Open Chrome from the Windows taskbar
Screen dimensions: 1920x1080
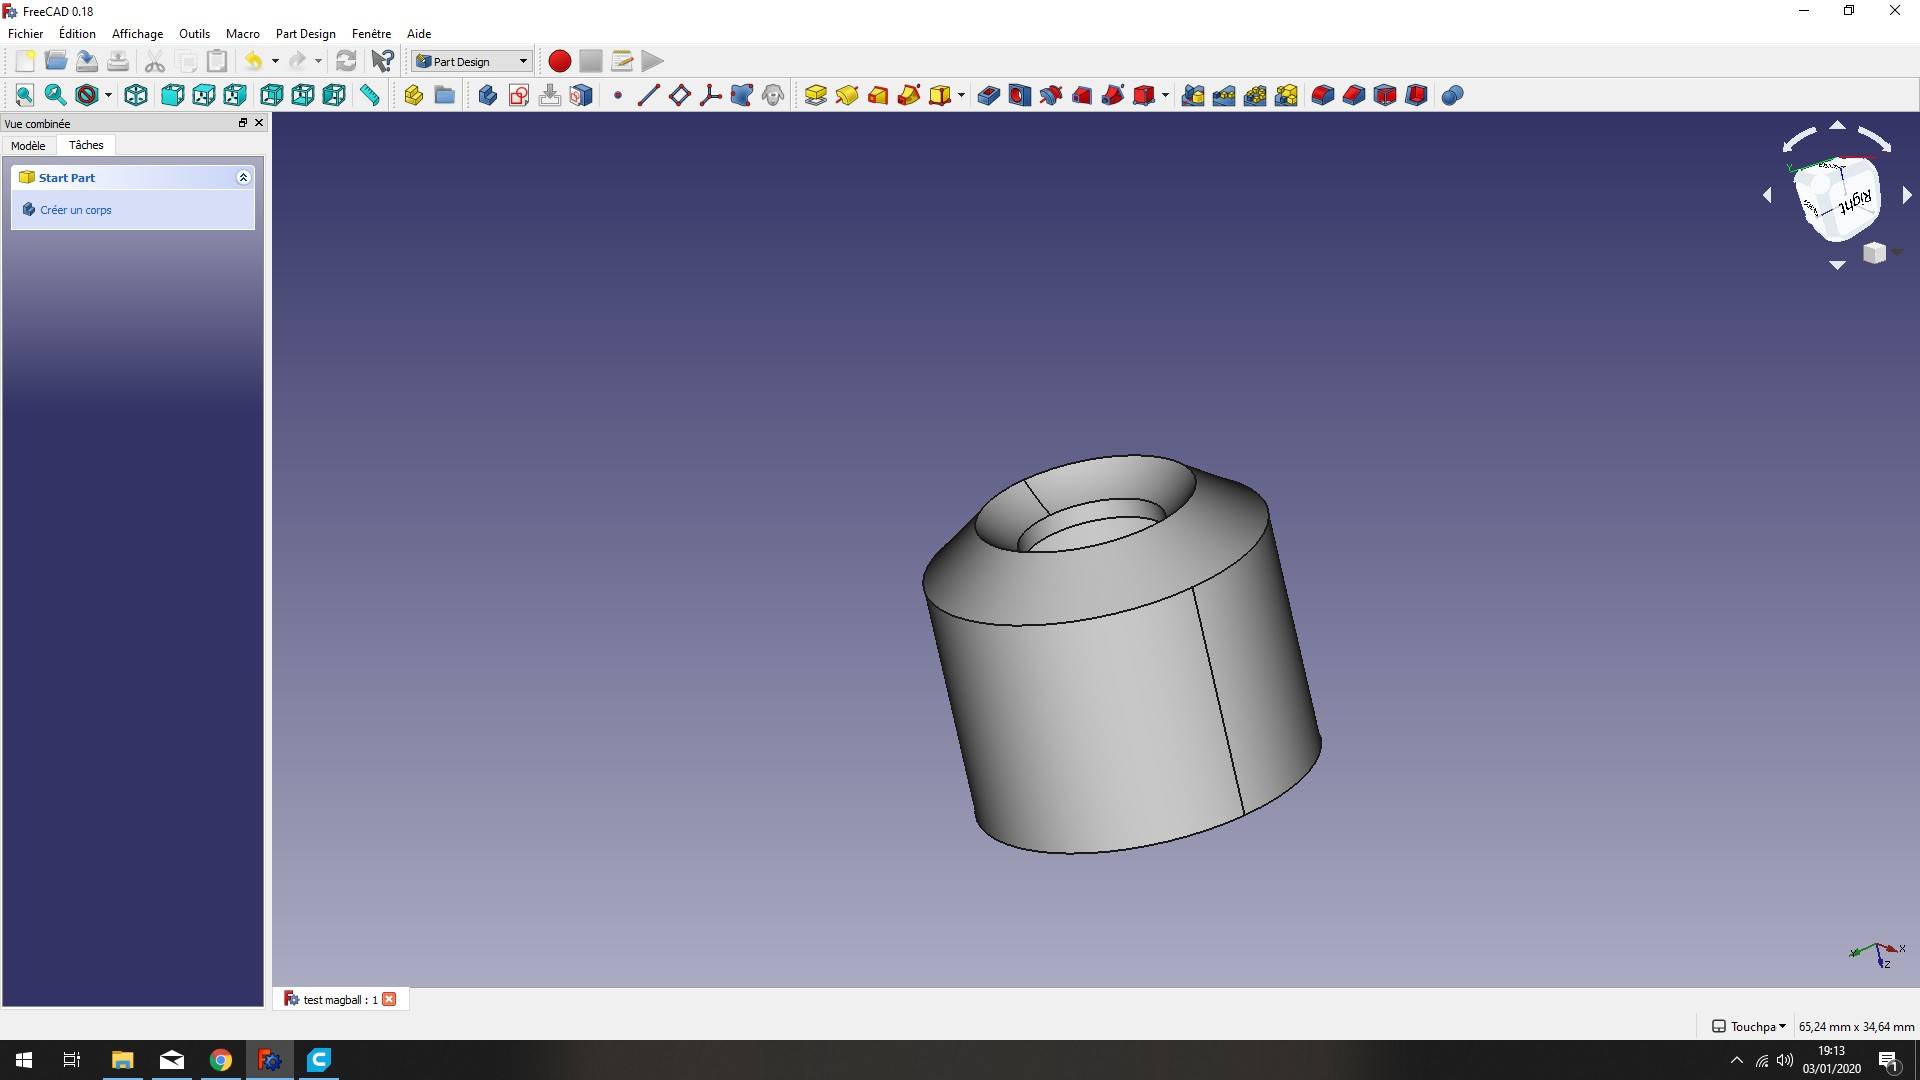[221, 1060]
